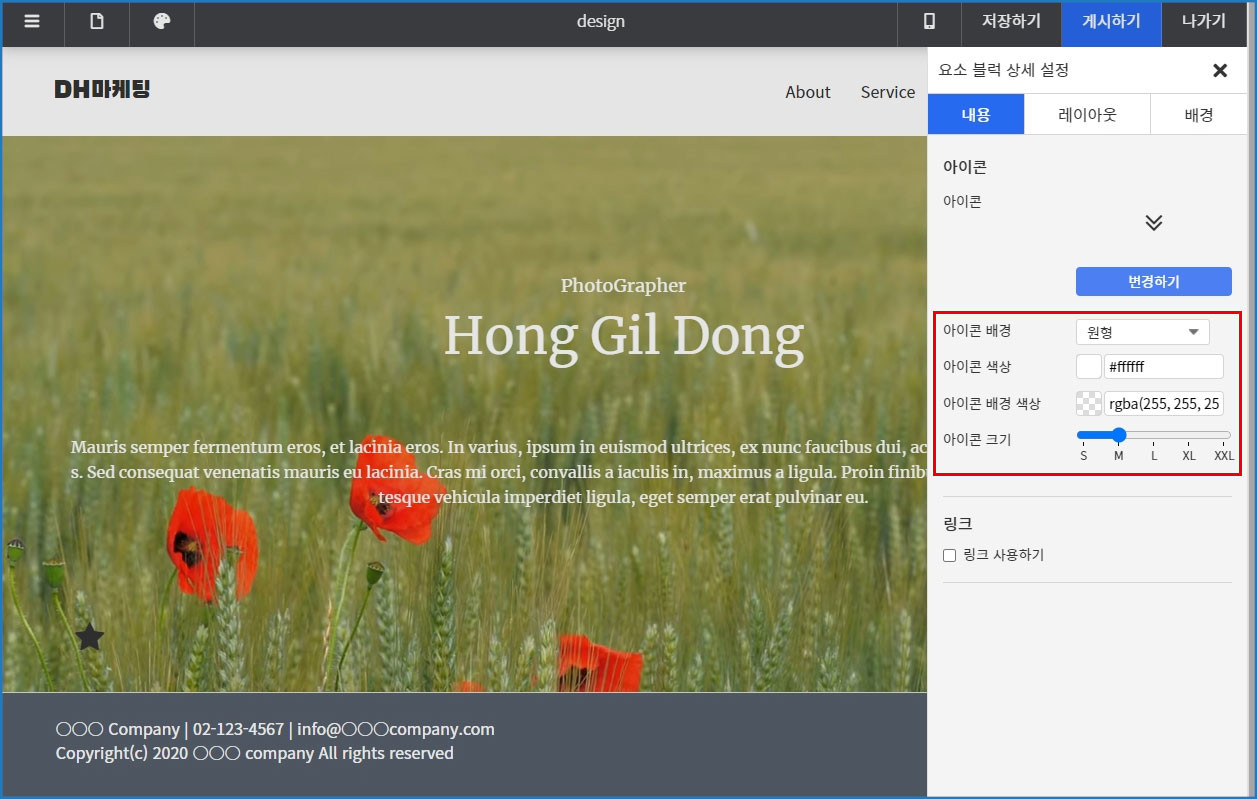This screenshot has width=1257, height=799.
Task: Click the 저장하기 save button
Action: 1011,22
